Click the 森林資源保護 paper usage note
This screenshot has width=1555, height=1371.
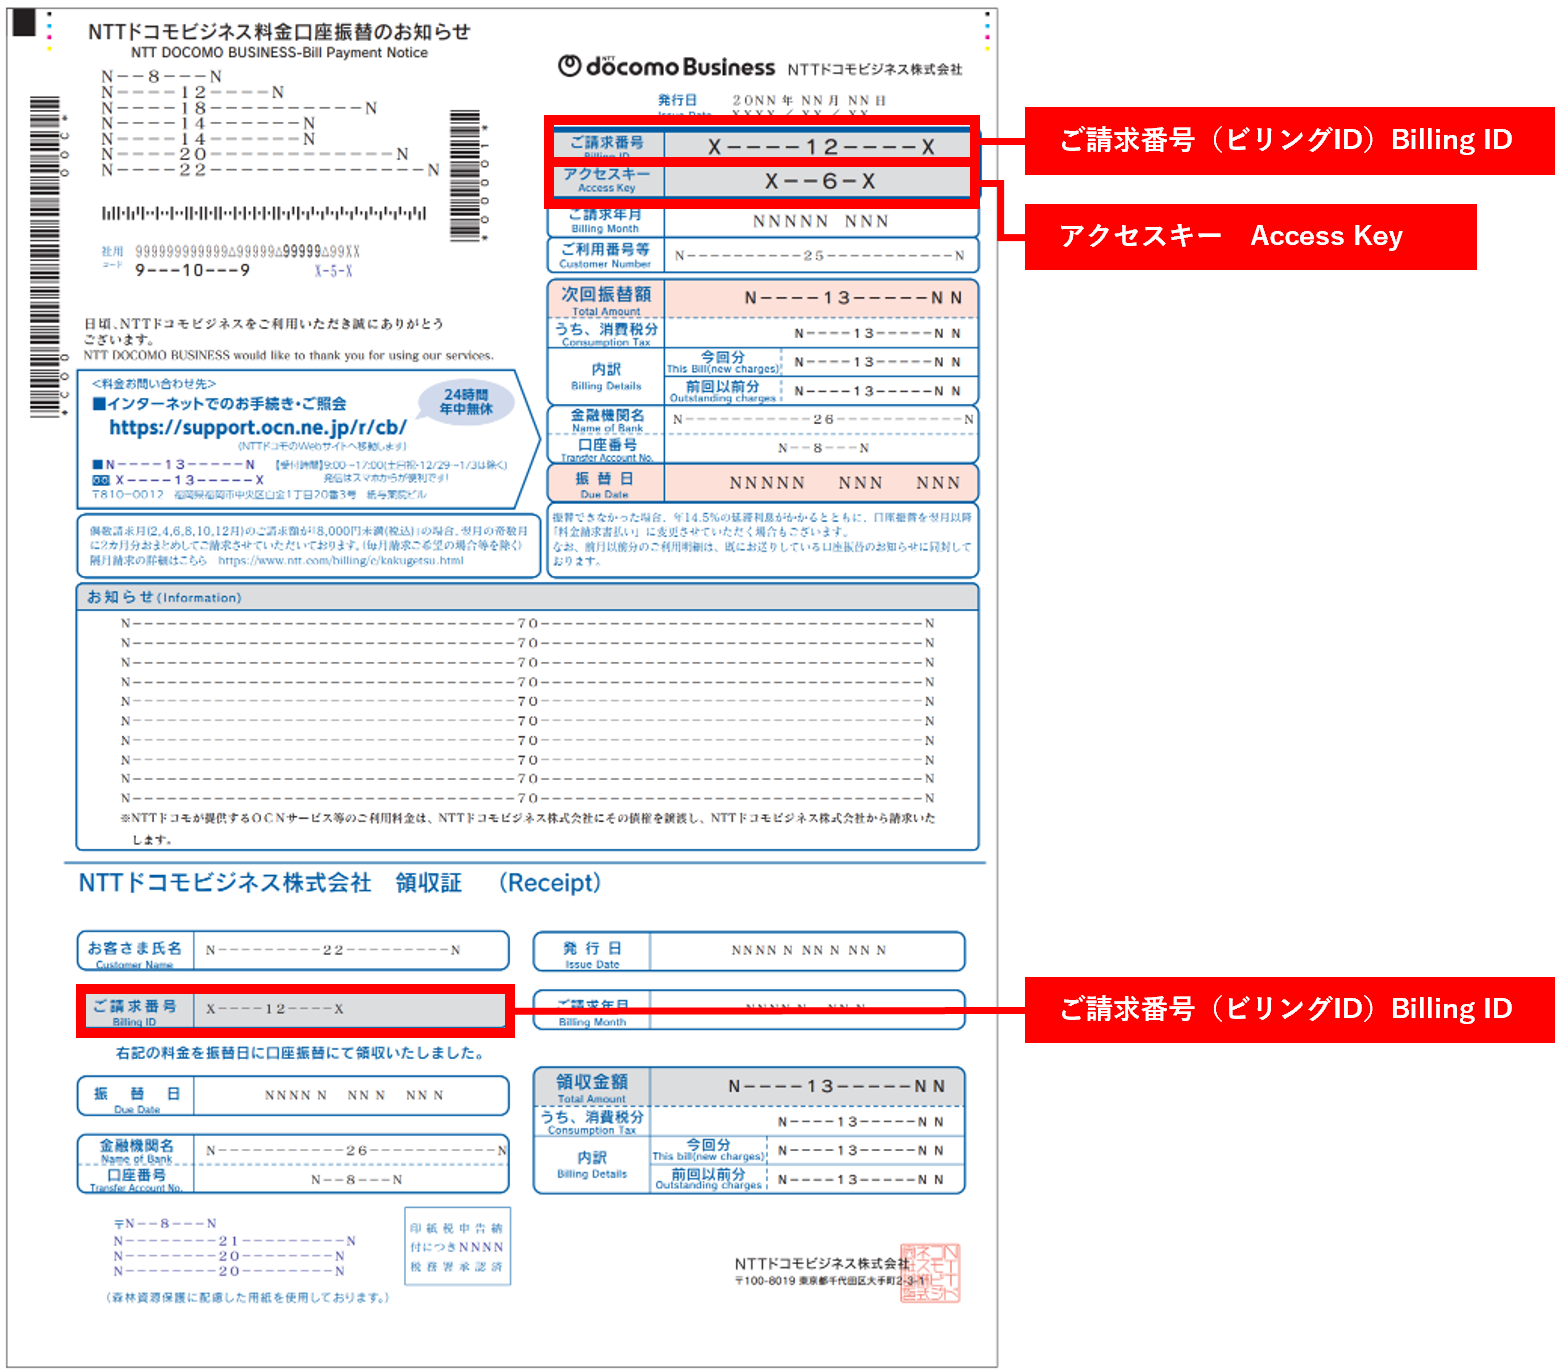click(247, 1298)
